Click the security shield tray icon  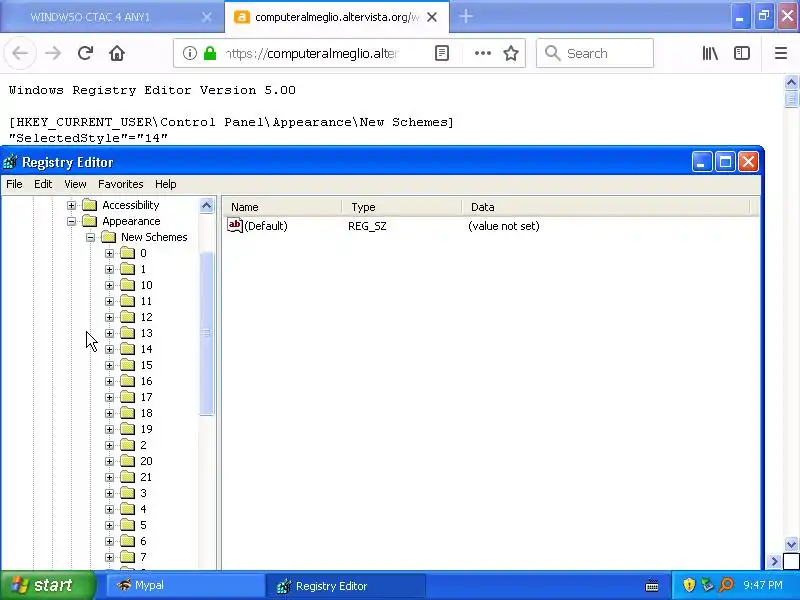point(689,585)
